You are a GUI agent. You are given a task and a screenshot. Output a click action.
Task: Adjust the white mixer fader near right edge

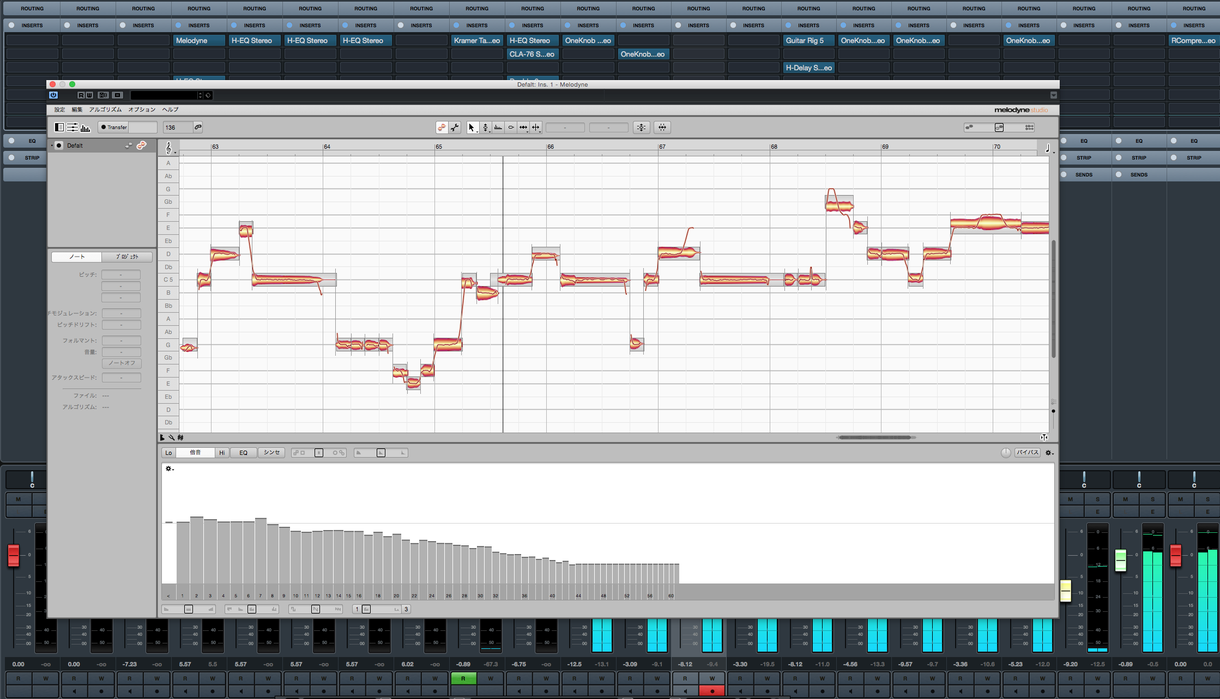point(1120,560)
